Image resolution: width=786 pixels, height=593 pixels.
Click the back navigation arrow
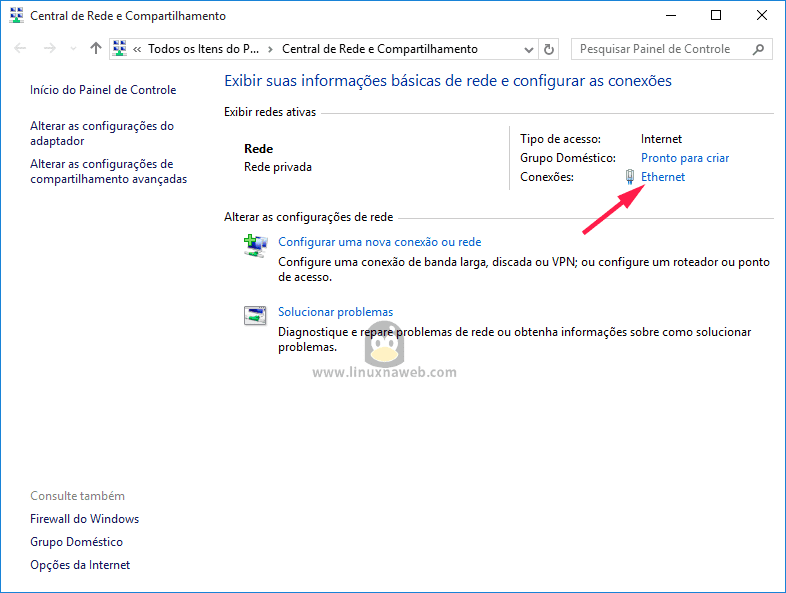coord(21,49)
